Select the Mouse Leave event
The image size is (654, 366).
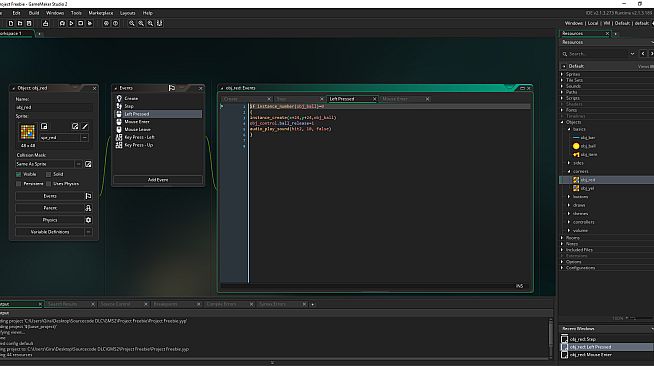[x=158, y=130]
